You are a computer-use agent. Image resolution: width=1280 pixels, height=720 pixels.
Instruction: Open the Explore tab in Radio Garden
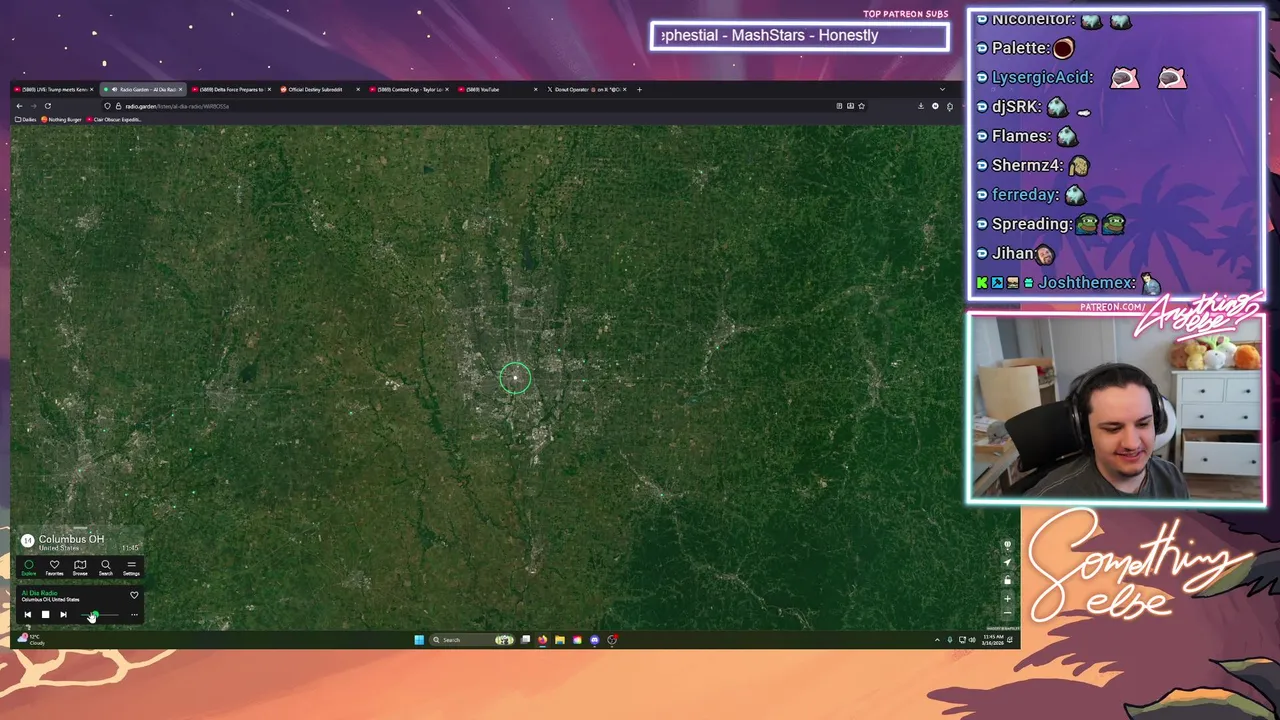[29, 567]
